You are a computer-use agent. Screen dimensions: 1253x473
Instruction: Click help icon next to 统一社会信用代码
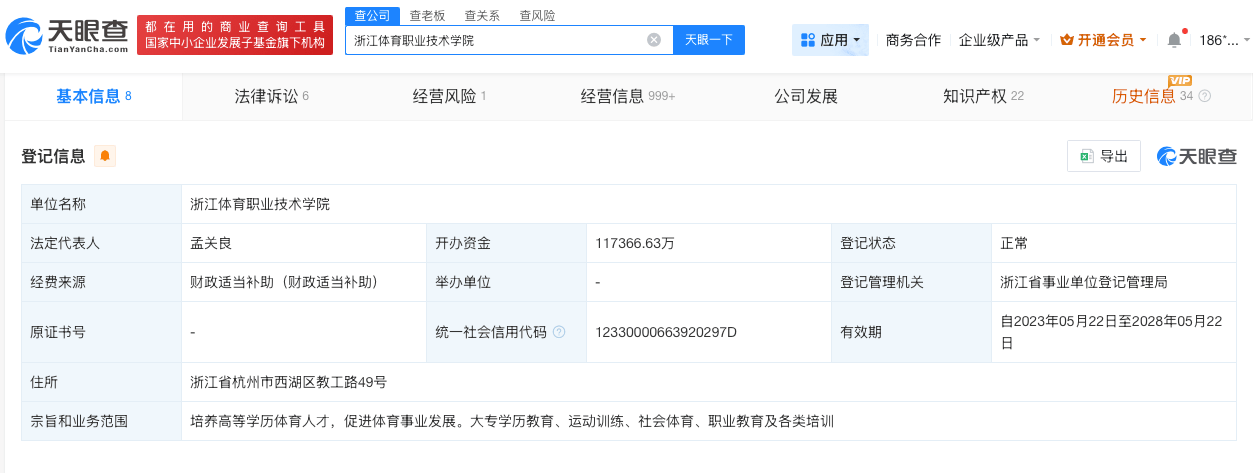click(559, 332)
